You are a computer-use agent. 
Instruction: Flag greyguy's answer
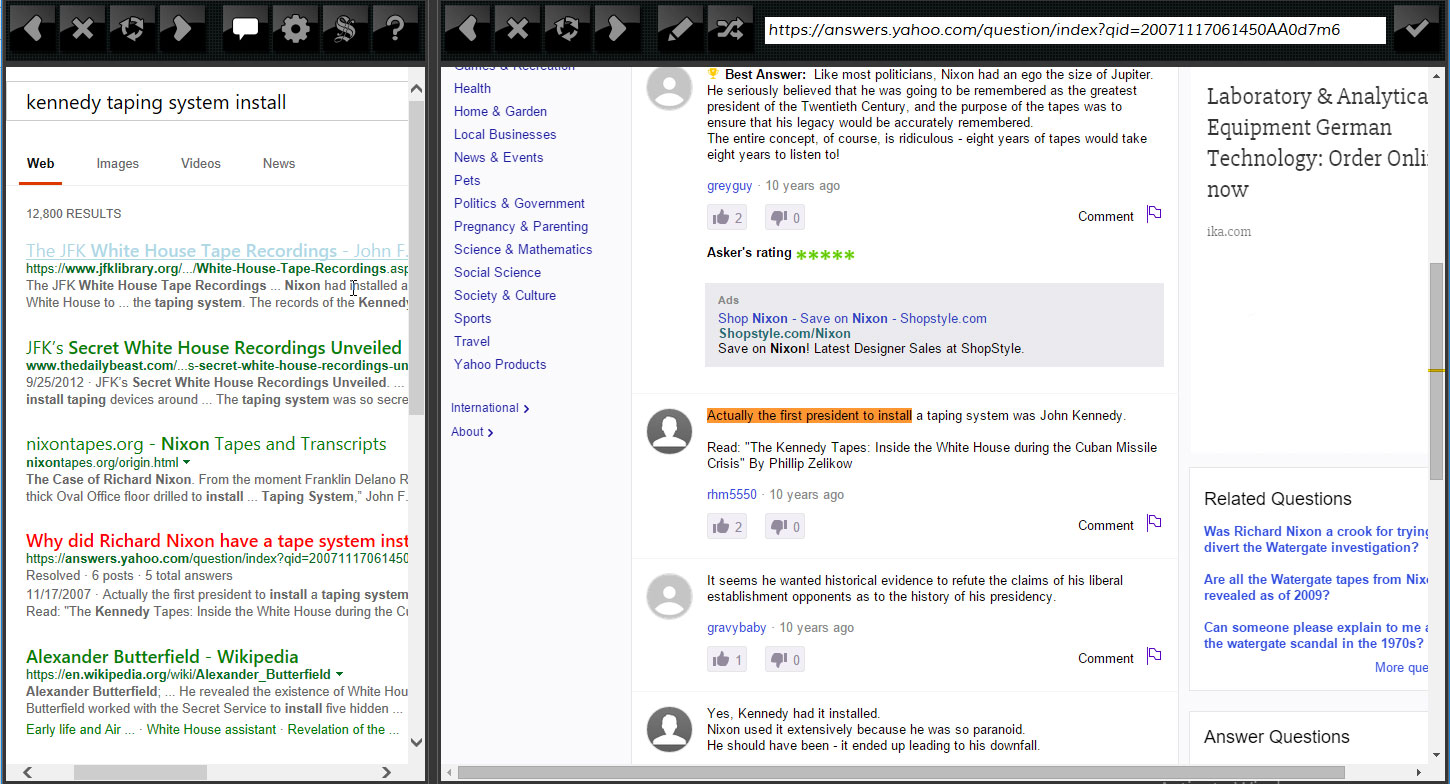coord(1154,214)
